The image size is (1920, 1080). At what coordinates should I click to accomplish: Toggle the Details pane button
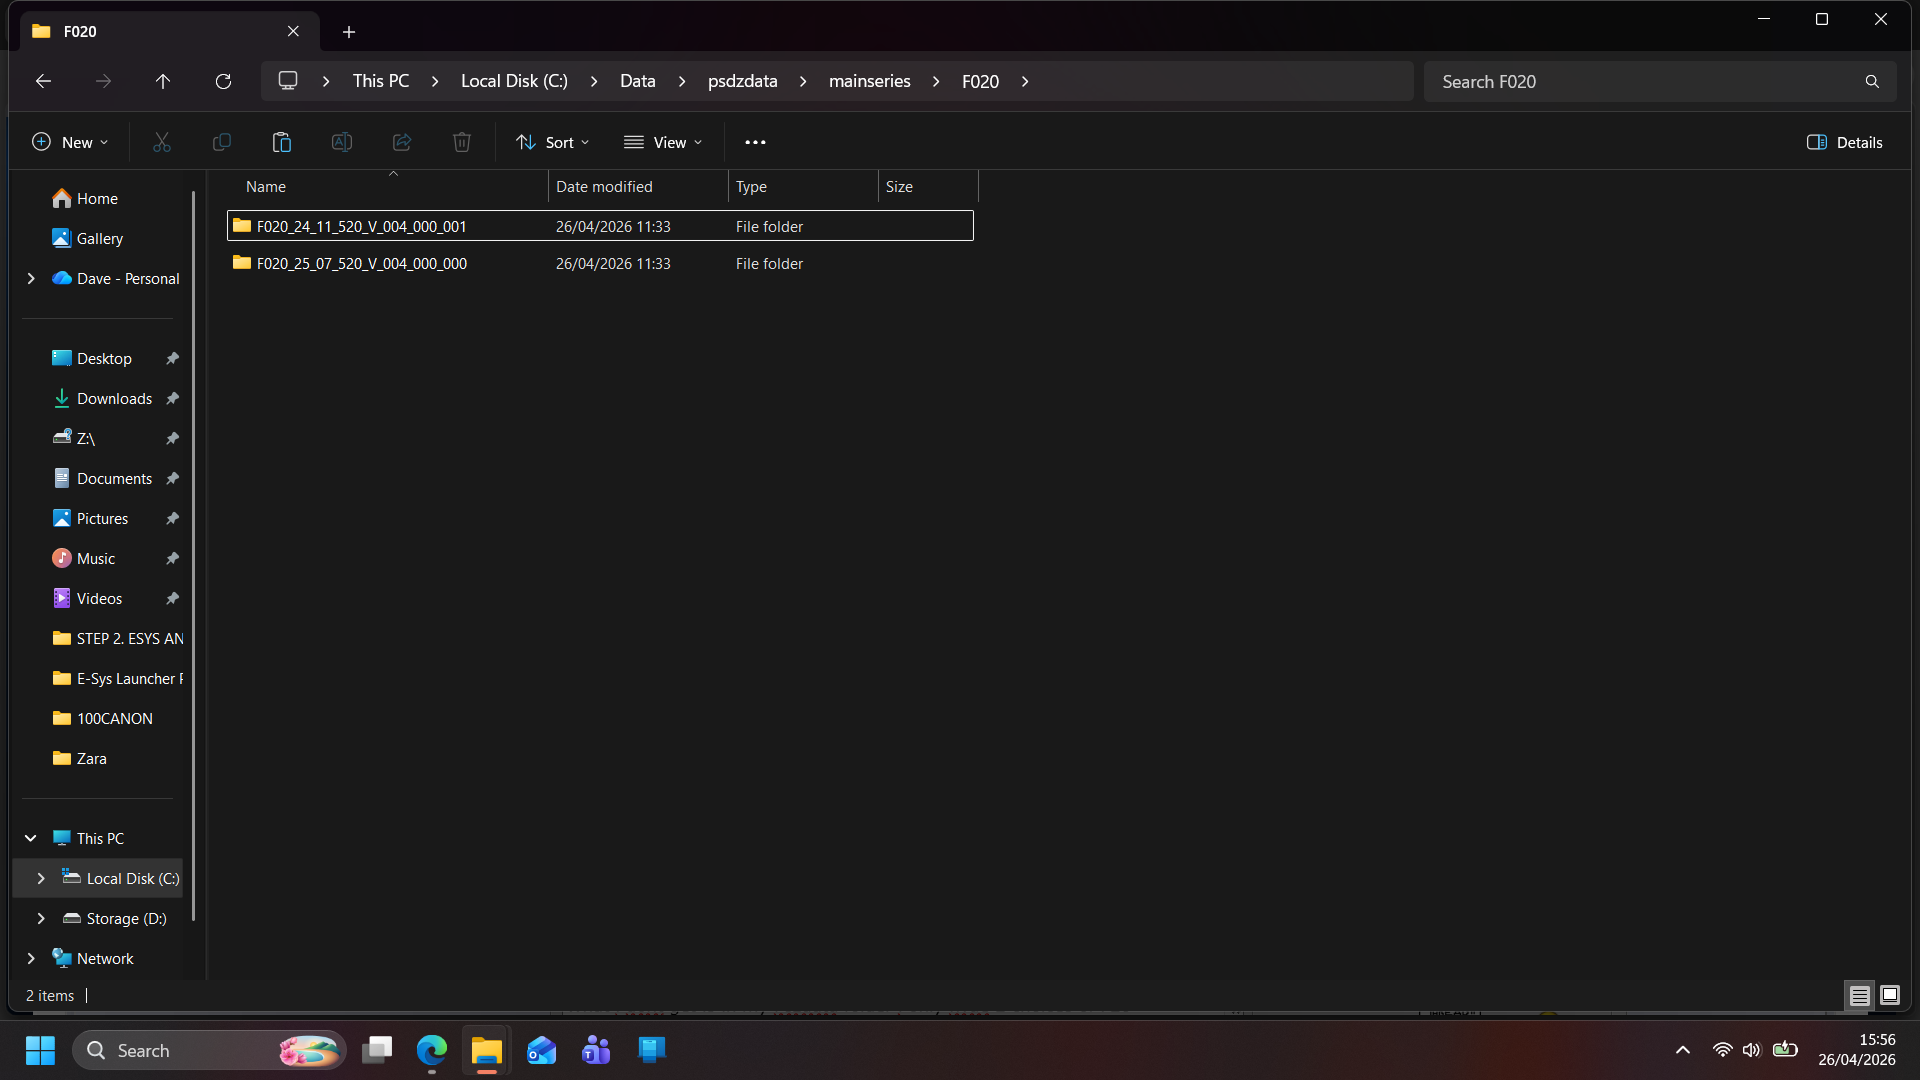tap(1844, 142)
